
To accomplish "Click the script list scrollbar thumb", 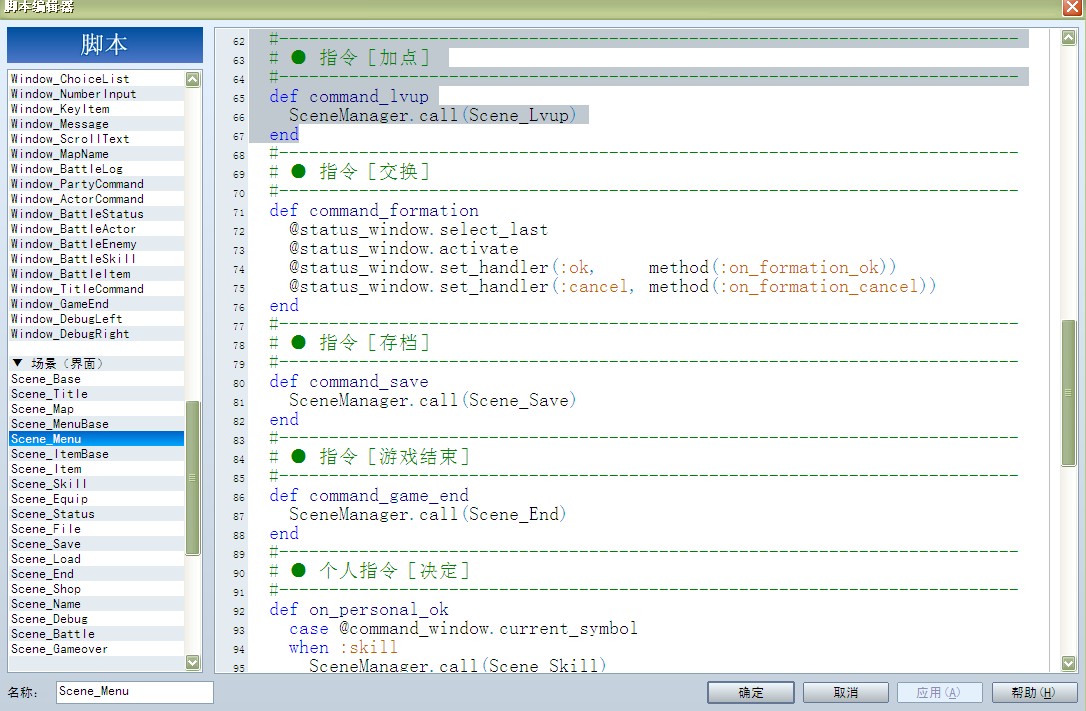I will pyautogui.click(x=193, y=478).
